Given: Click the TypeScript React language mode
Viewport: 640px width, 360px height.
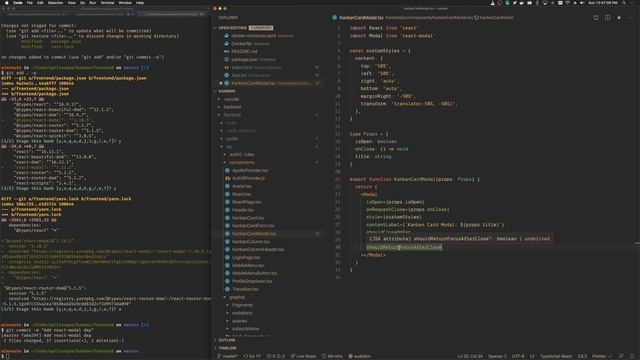Looking at the screenshot, I should coord(556,356).
